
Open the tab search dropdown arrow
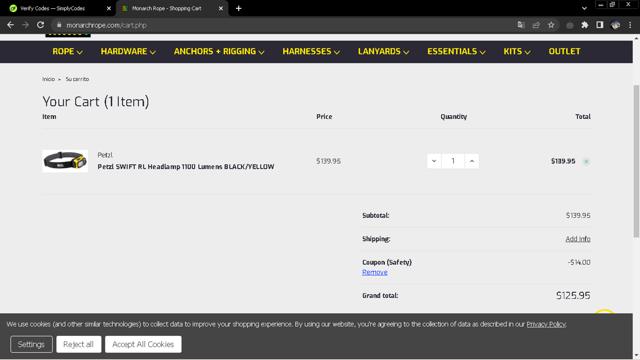(584, 8)
